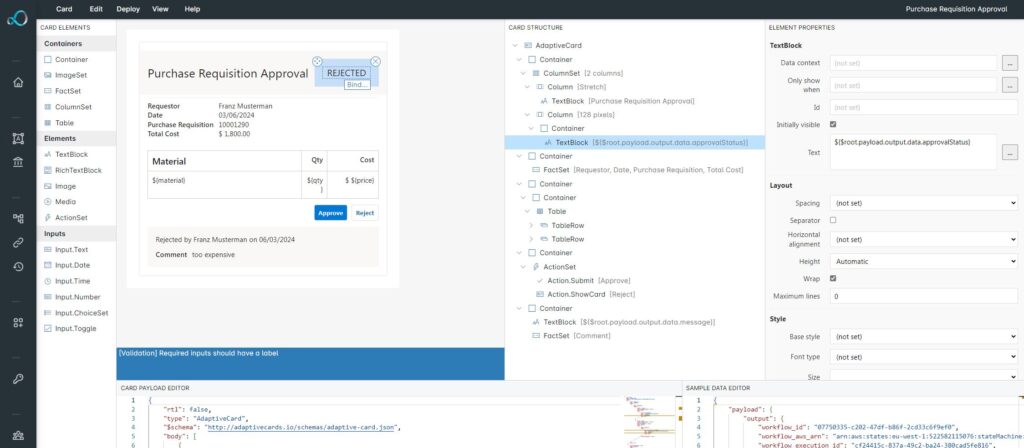Open the designer frame icon in sidebar
This screenshot has width=1024, height=448.
(x=18, y=138)
